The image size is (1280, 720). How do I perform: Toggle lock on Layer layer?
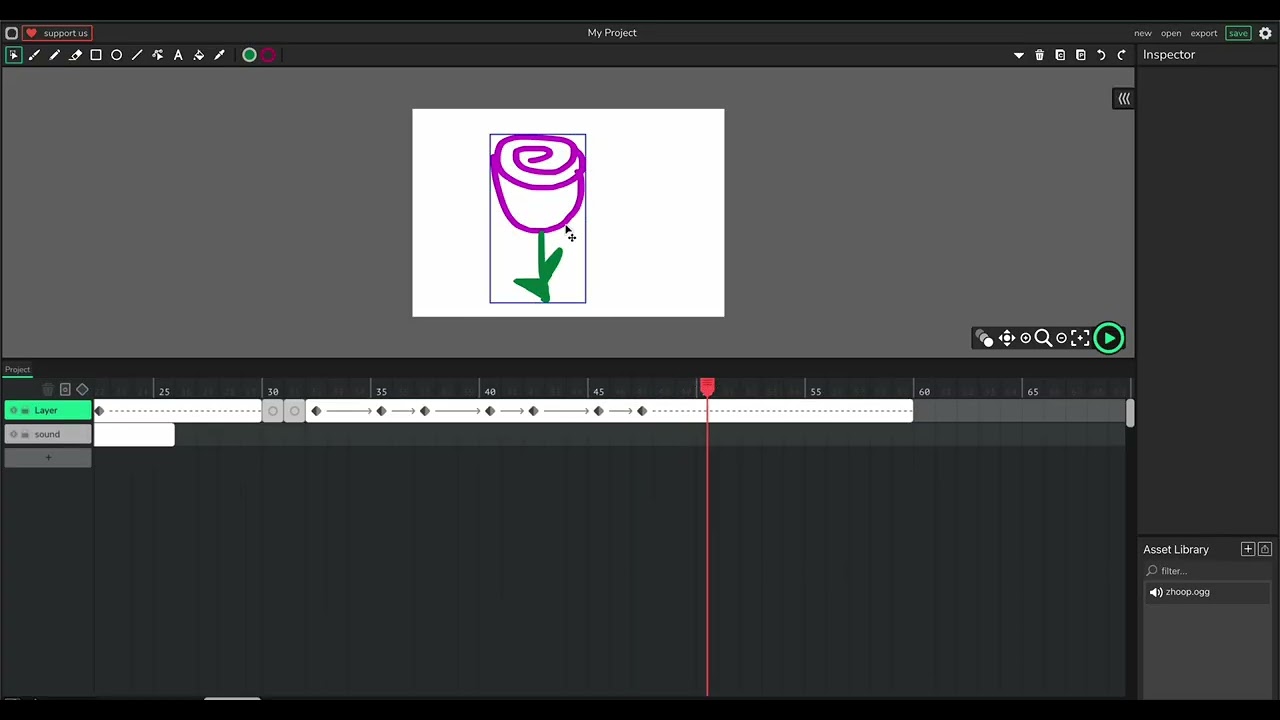coord(25,410)
